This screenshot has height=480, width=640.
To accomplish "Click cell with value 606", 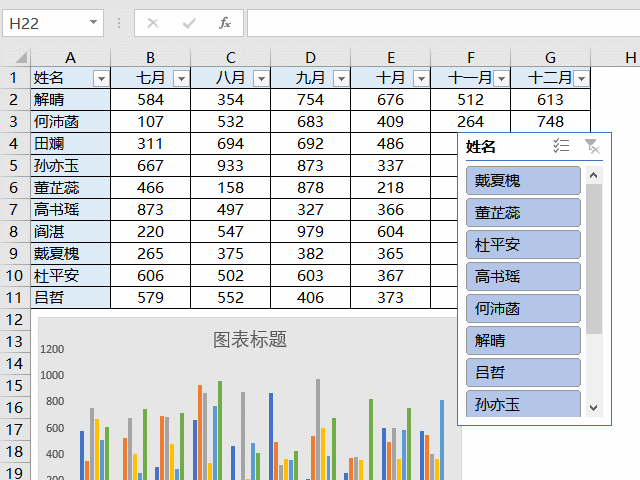I will click(151, 276).
